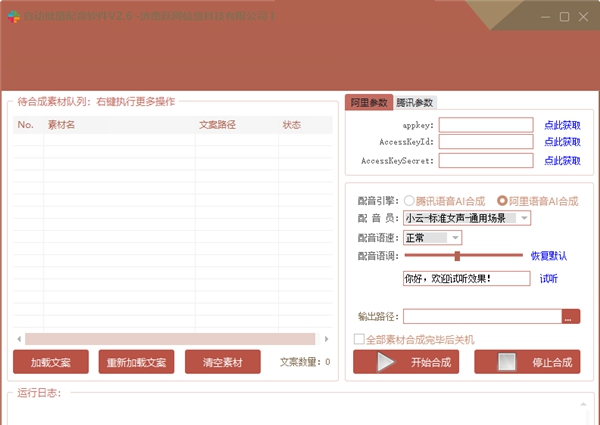
Task: Focus the 输出路径 output path field
Action: [482, 316]
